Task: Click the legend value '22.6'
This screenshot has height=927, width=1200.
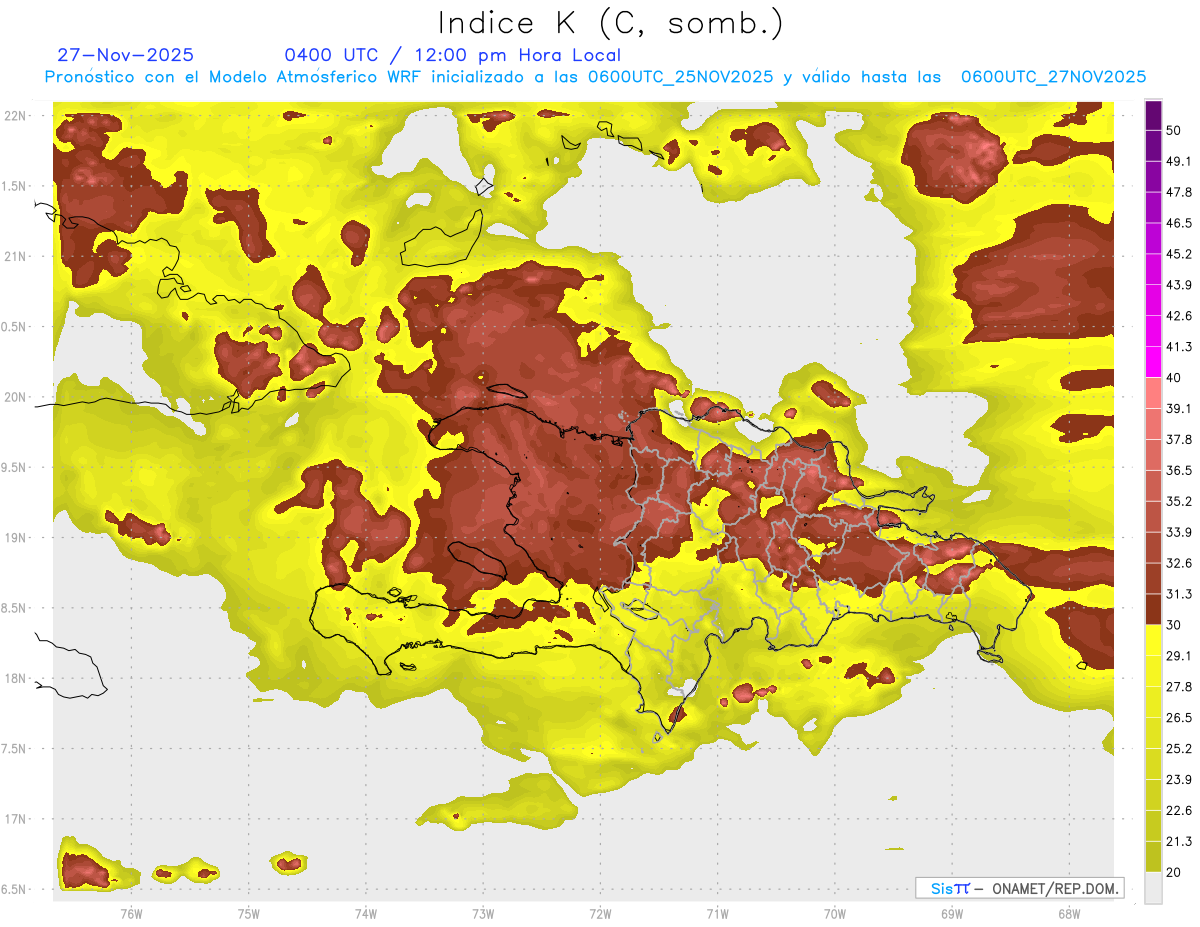Action: (x=1179, y=811)
